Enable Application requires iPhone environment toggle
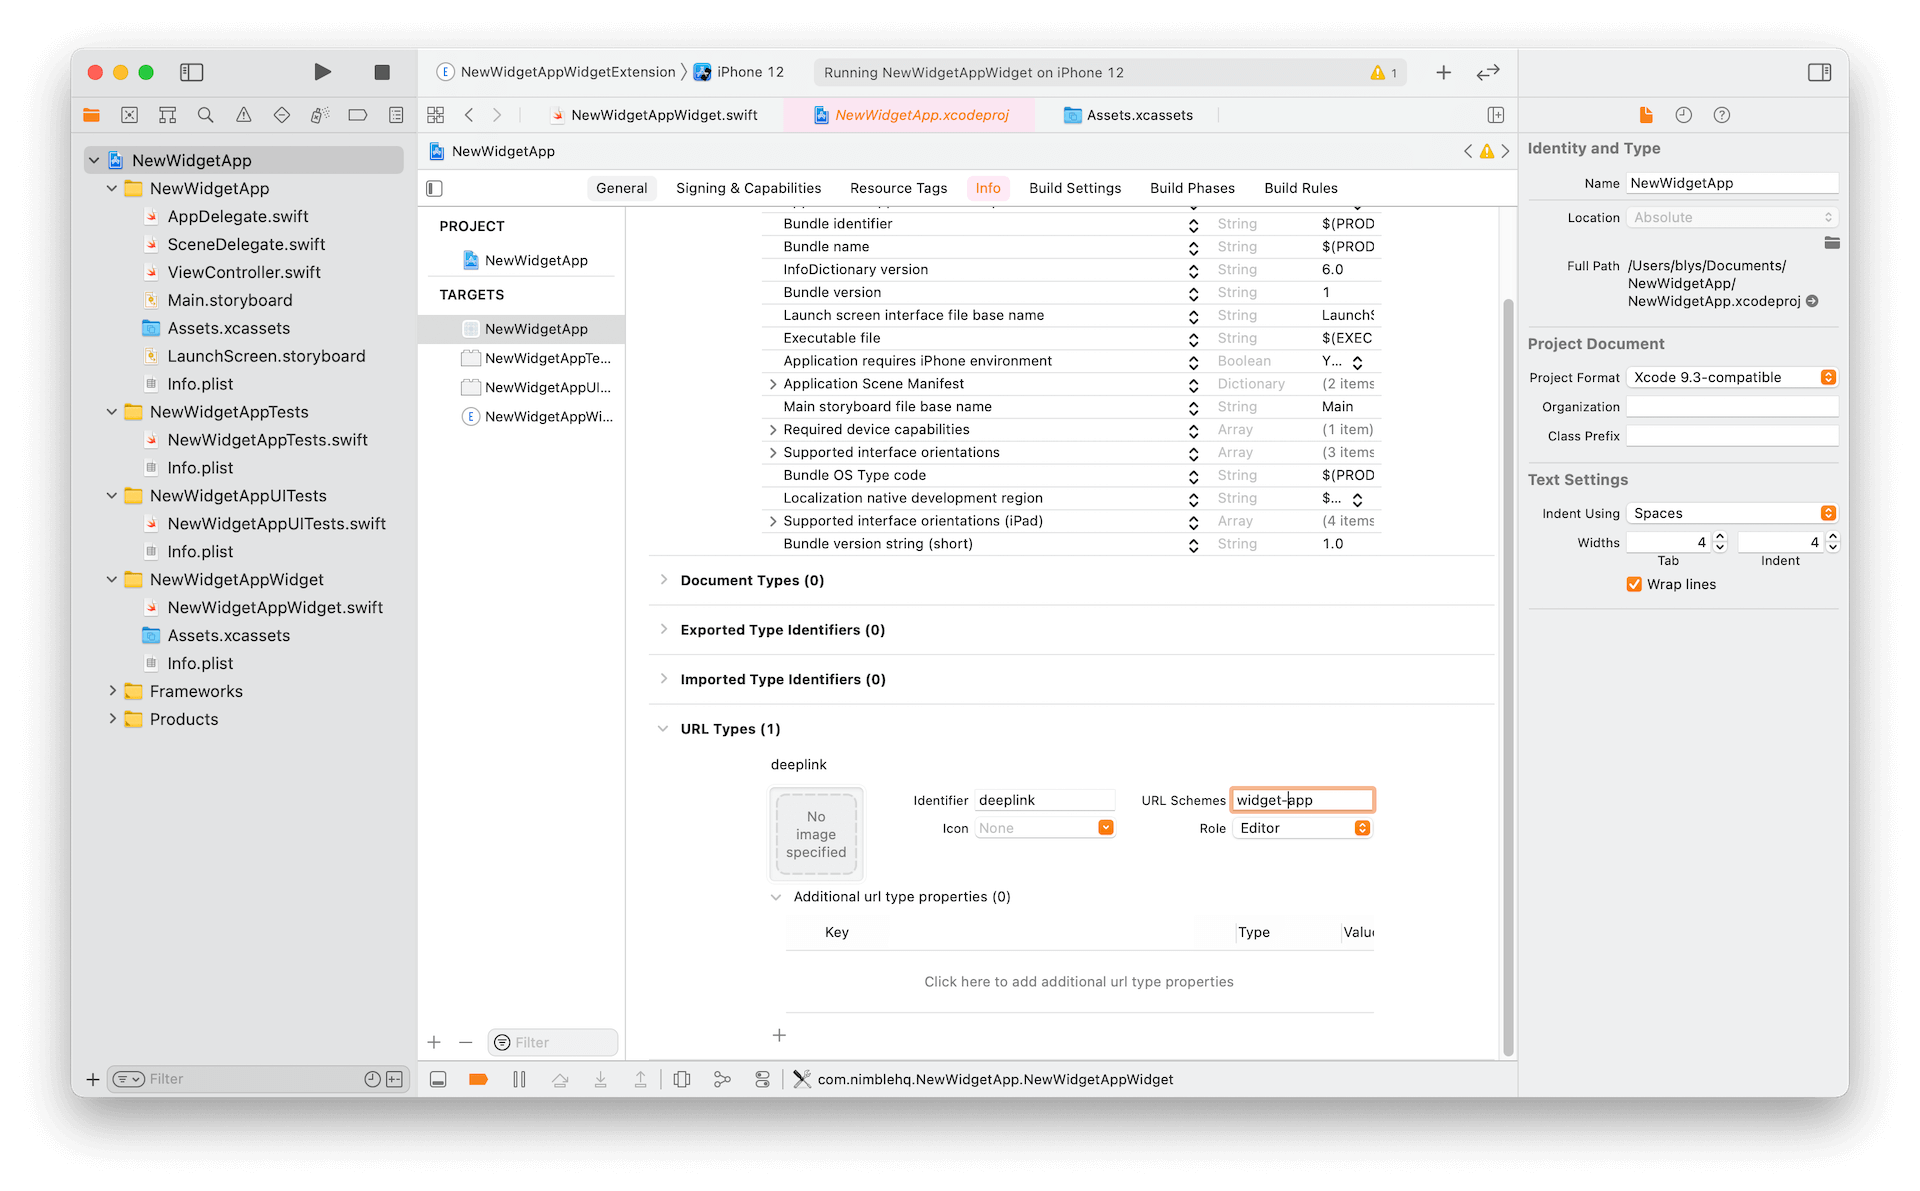The height and width of the screenshot is (1191, 1920). pyautogui.click(x=1360, y=361)
